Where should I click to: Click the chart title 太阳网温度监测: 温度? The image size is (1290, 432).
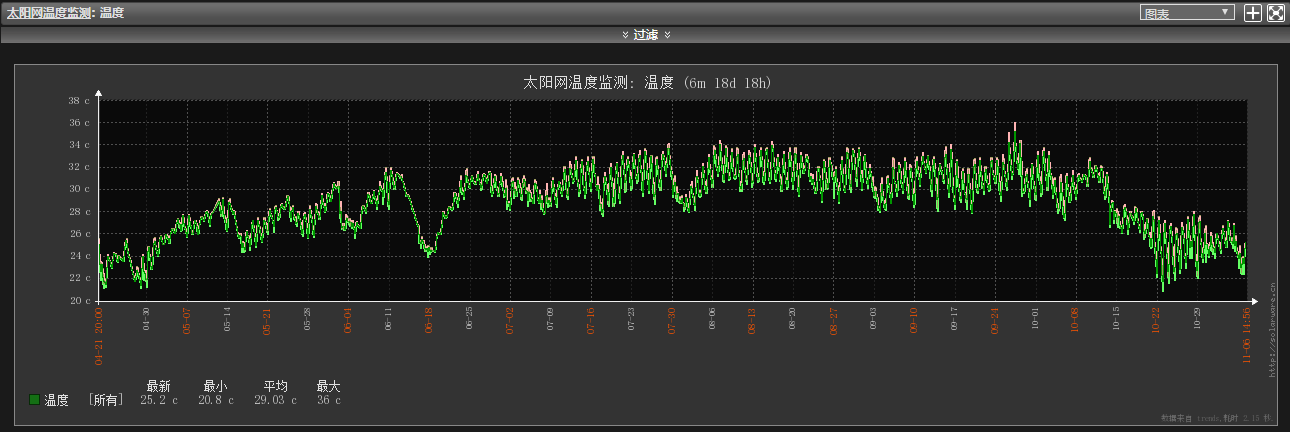pos(647,83)
